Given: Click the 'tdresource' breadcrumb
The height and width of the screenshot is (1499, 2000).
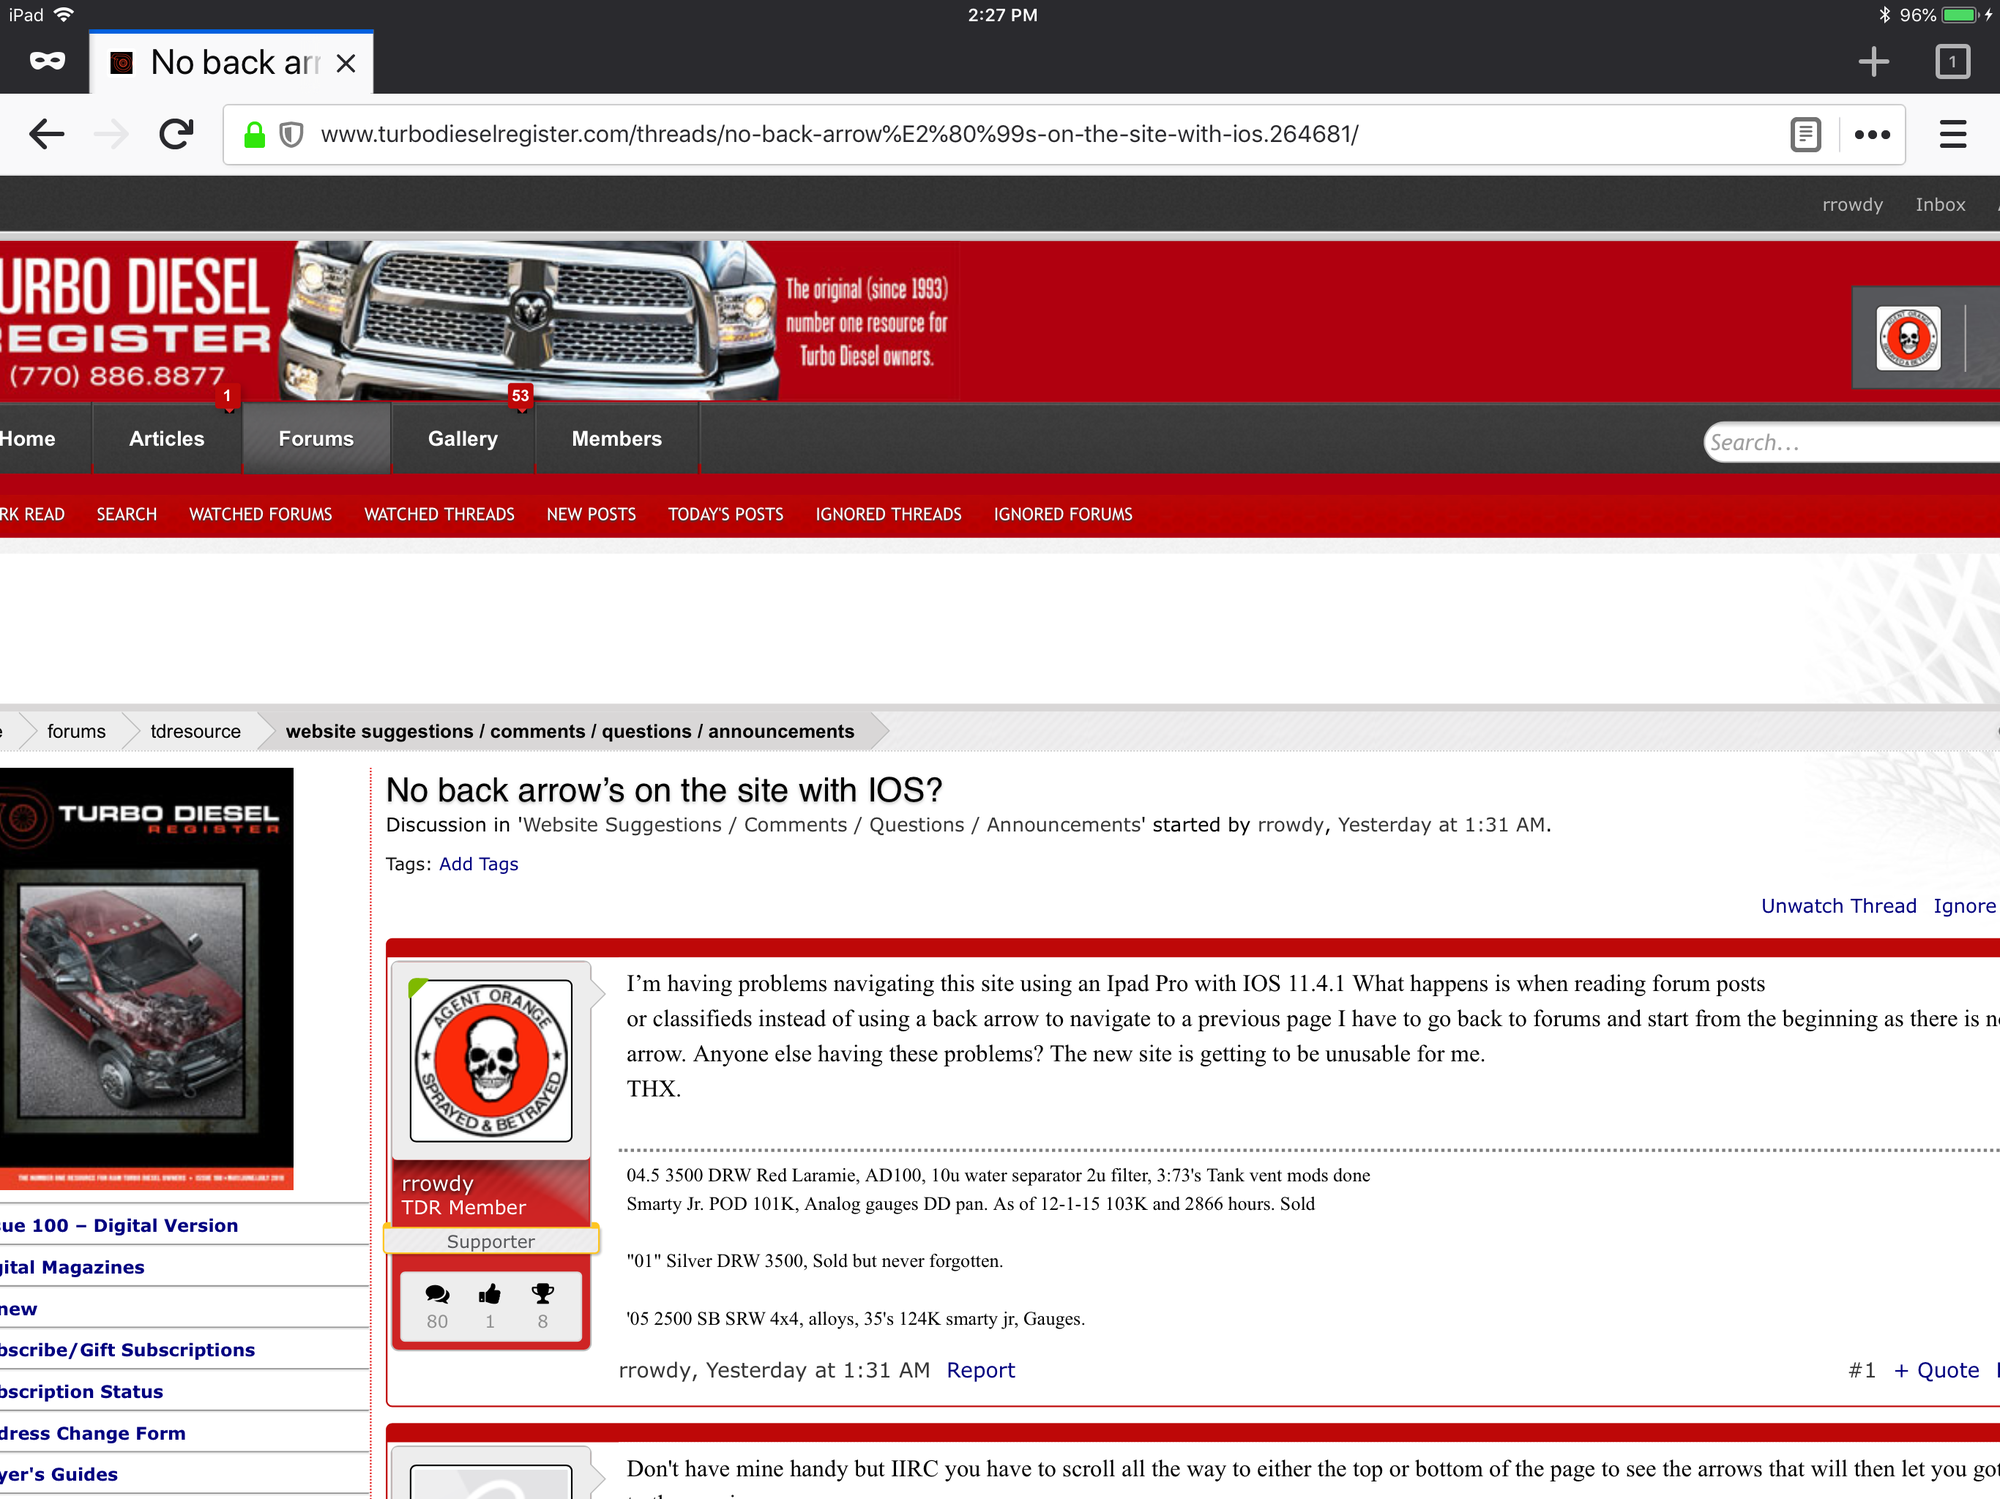Looking at the screenshot, I should point(195,731).
